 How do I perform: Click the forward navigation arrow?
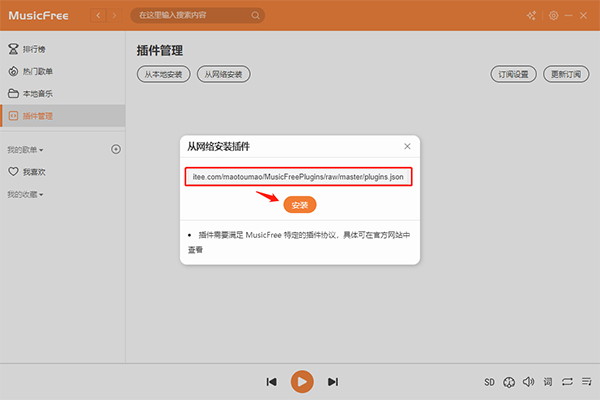point(114,15)
